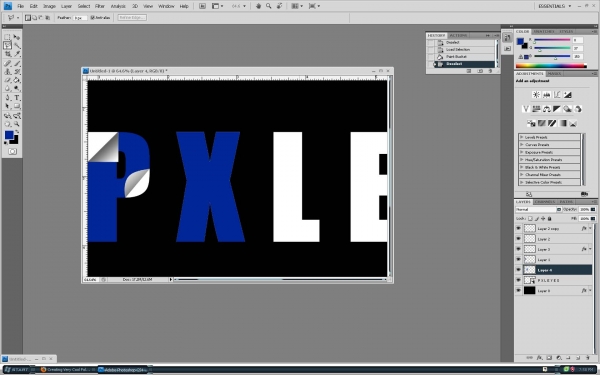The image size is (600, 375).
Task: Click the foreground color swatch in toolbox
Action: click(x=9, y=135)
